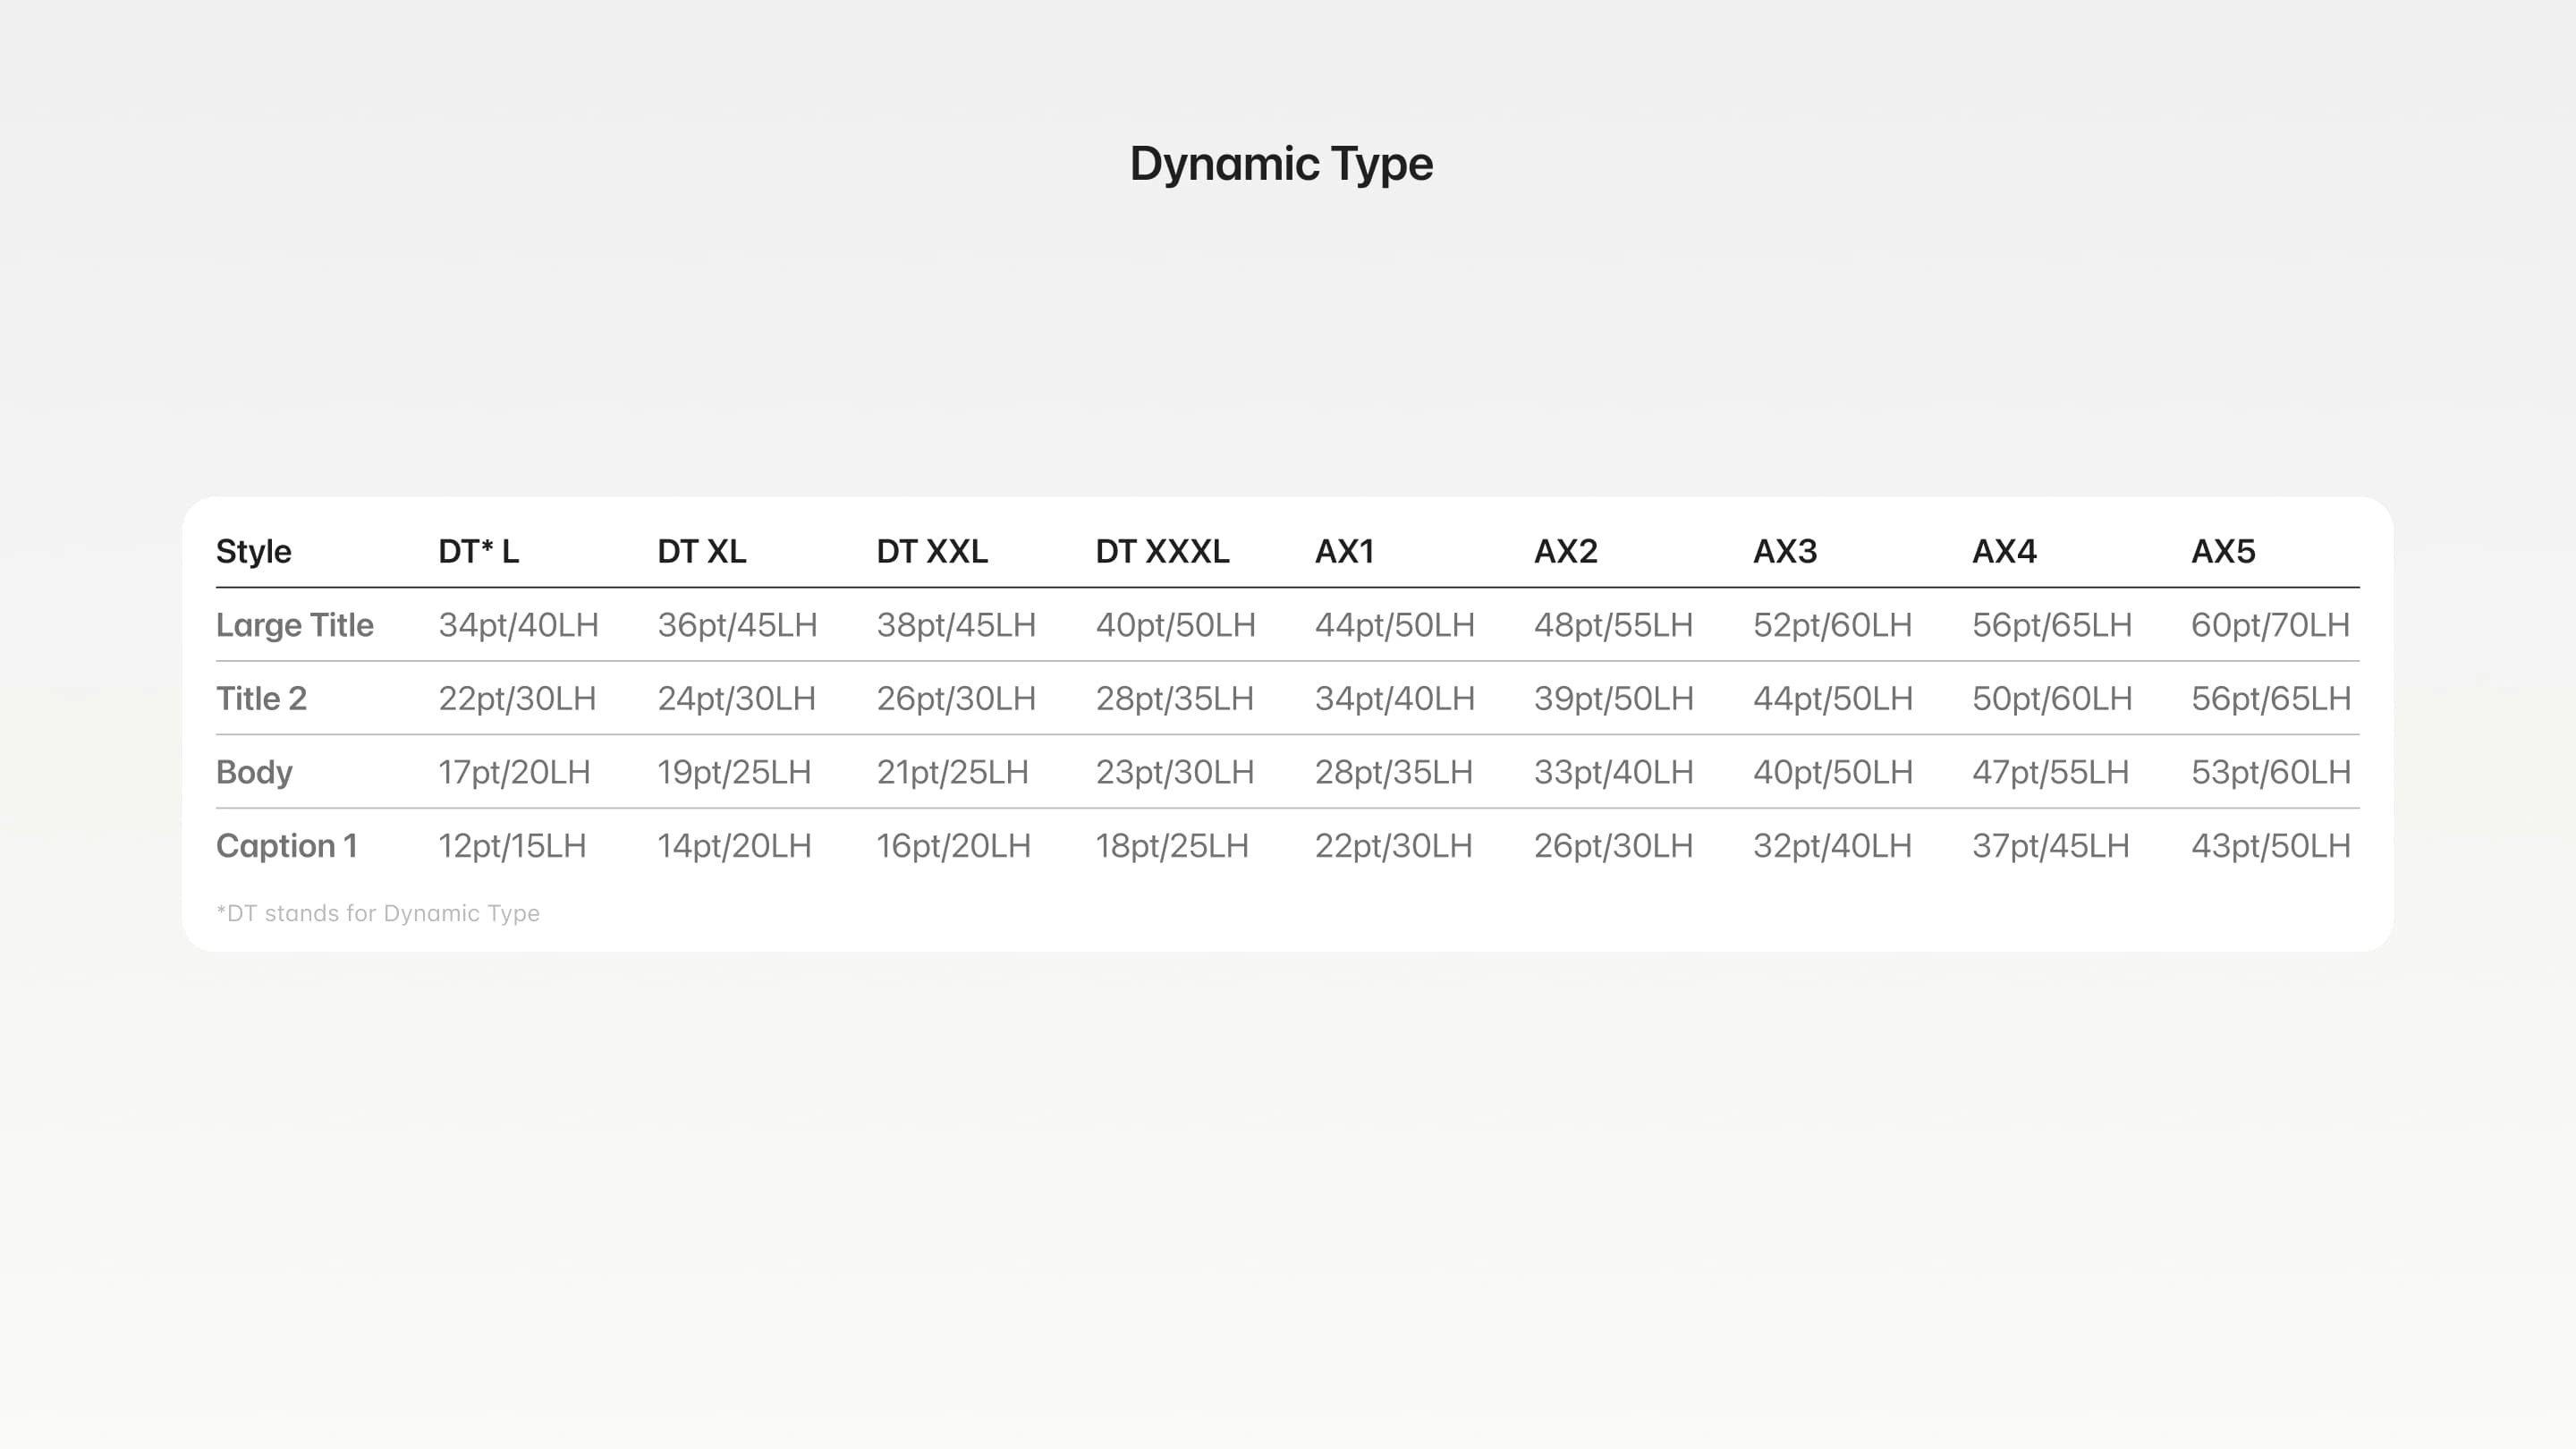
Task: Select the Body row label
Action: tap(254, 772)
